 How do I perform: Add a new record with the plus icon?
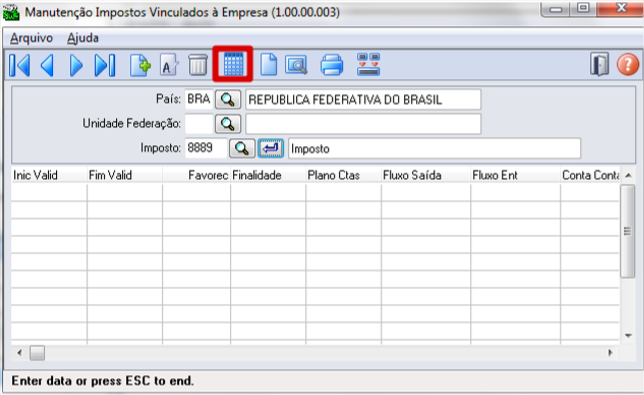[140, 65]
